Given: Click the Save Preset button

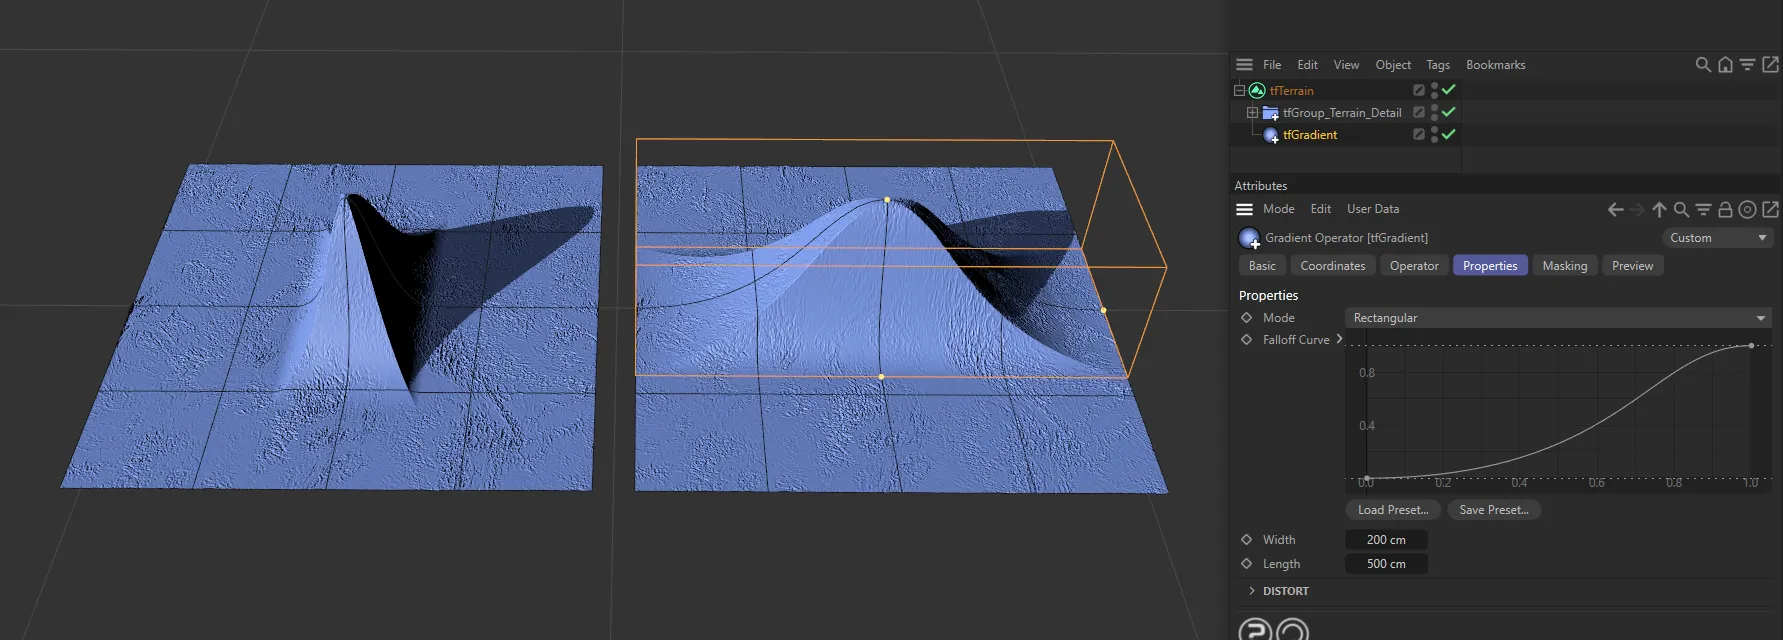Looking at the screenshot, I should 1494,510.
